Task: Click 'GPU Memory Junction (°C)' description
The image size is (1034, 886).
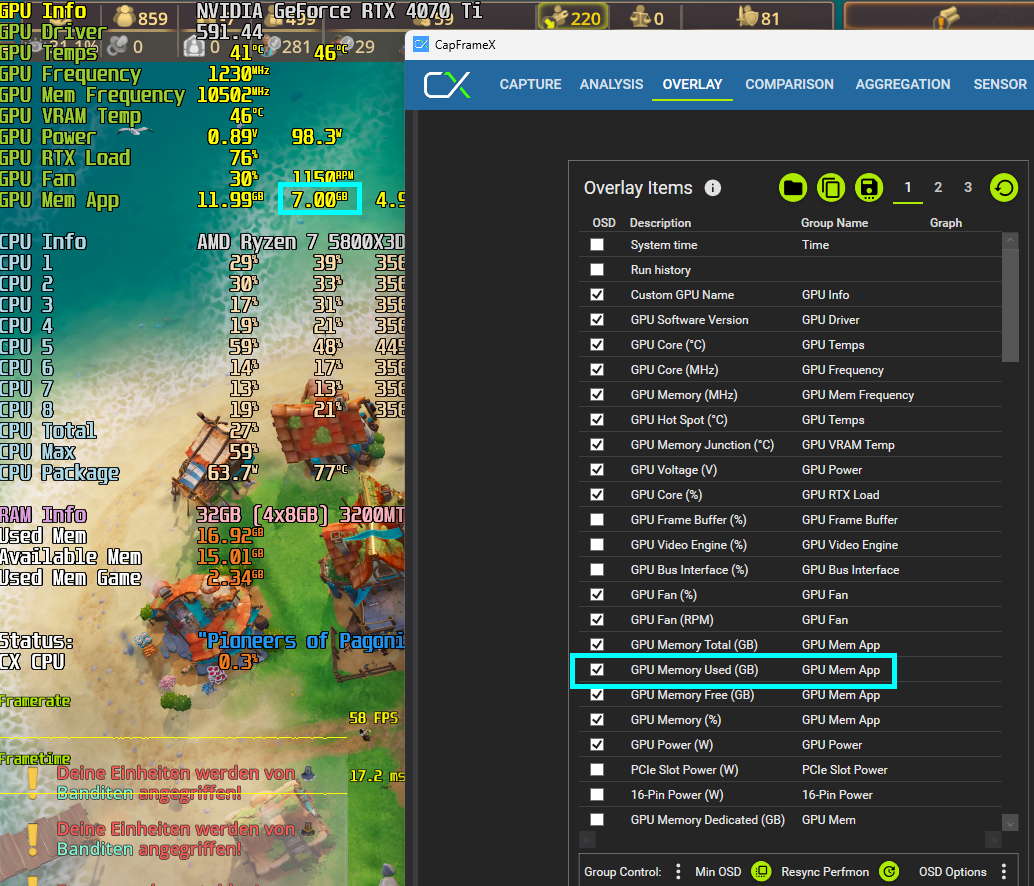Action: point(702,445)
